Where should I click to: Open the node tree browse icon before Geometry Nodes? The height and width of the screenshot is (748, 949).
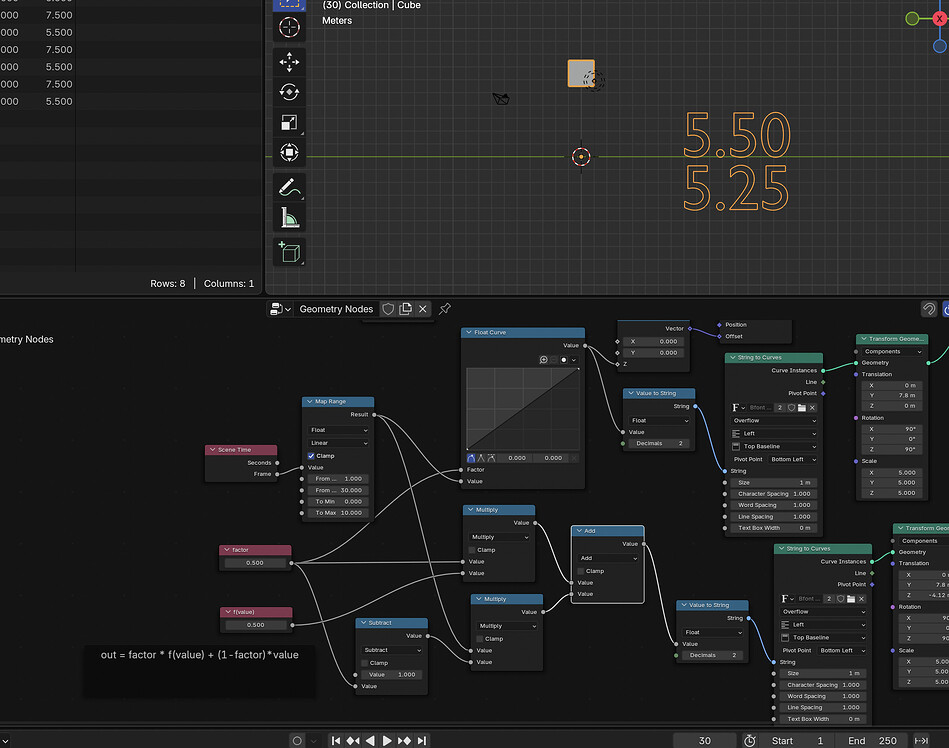(x=280, y=309)
